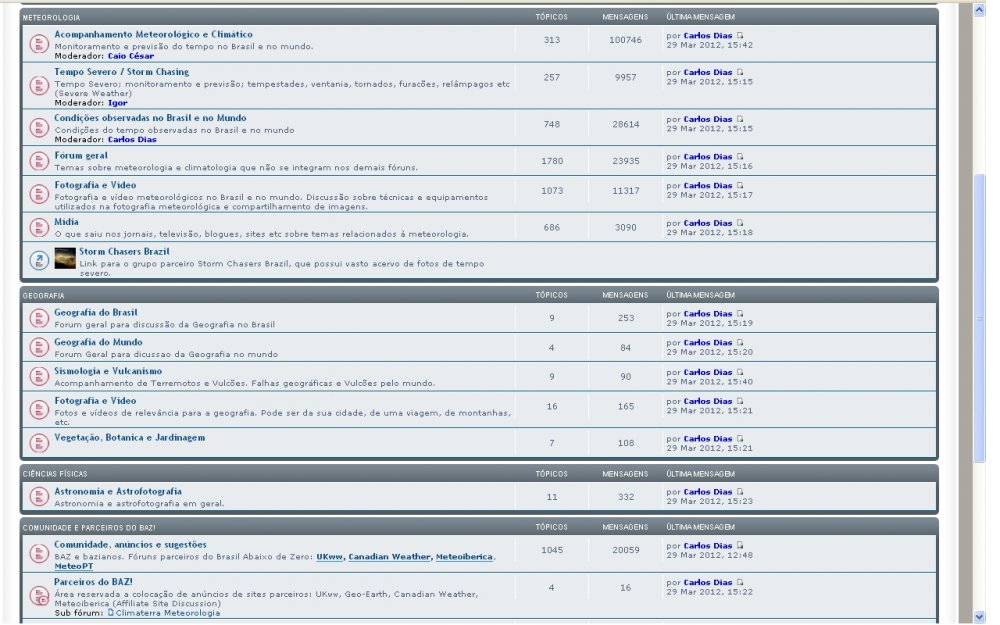Click the forum icon beside Astronomia e Astrofotografia

(38, 497)
